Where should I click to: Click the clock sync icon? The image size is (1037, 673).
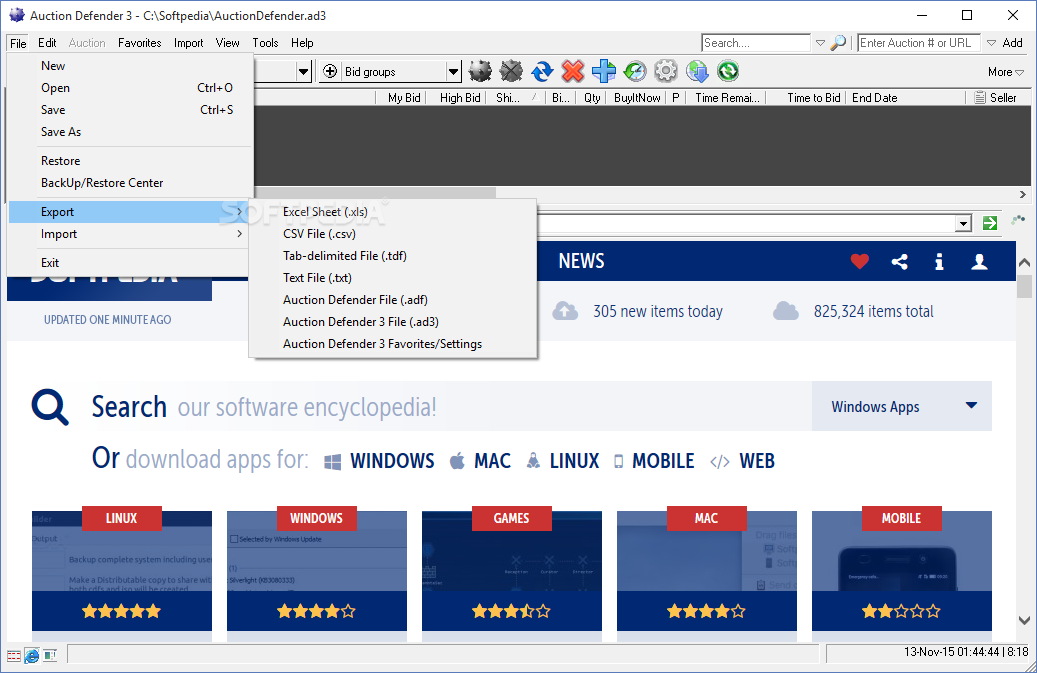(635, 71)
